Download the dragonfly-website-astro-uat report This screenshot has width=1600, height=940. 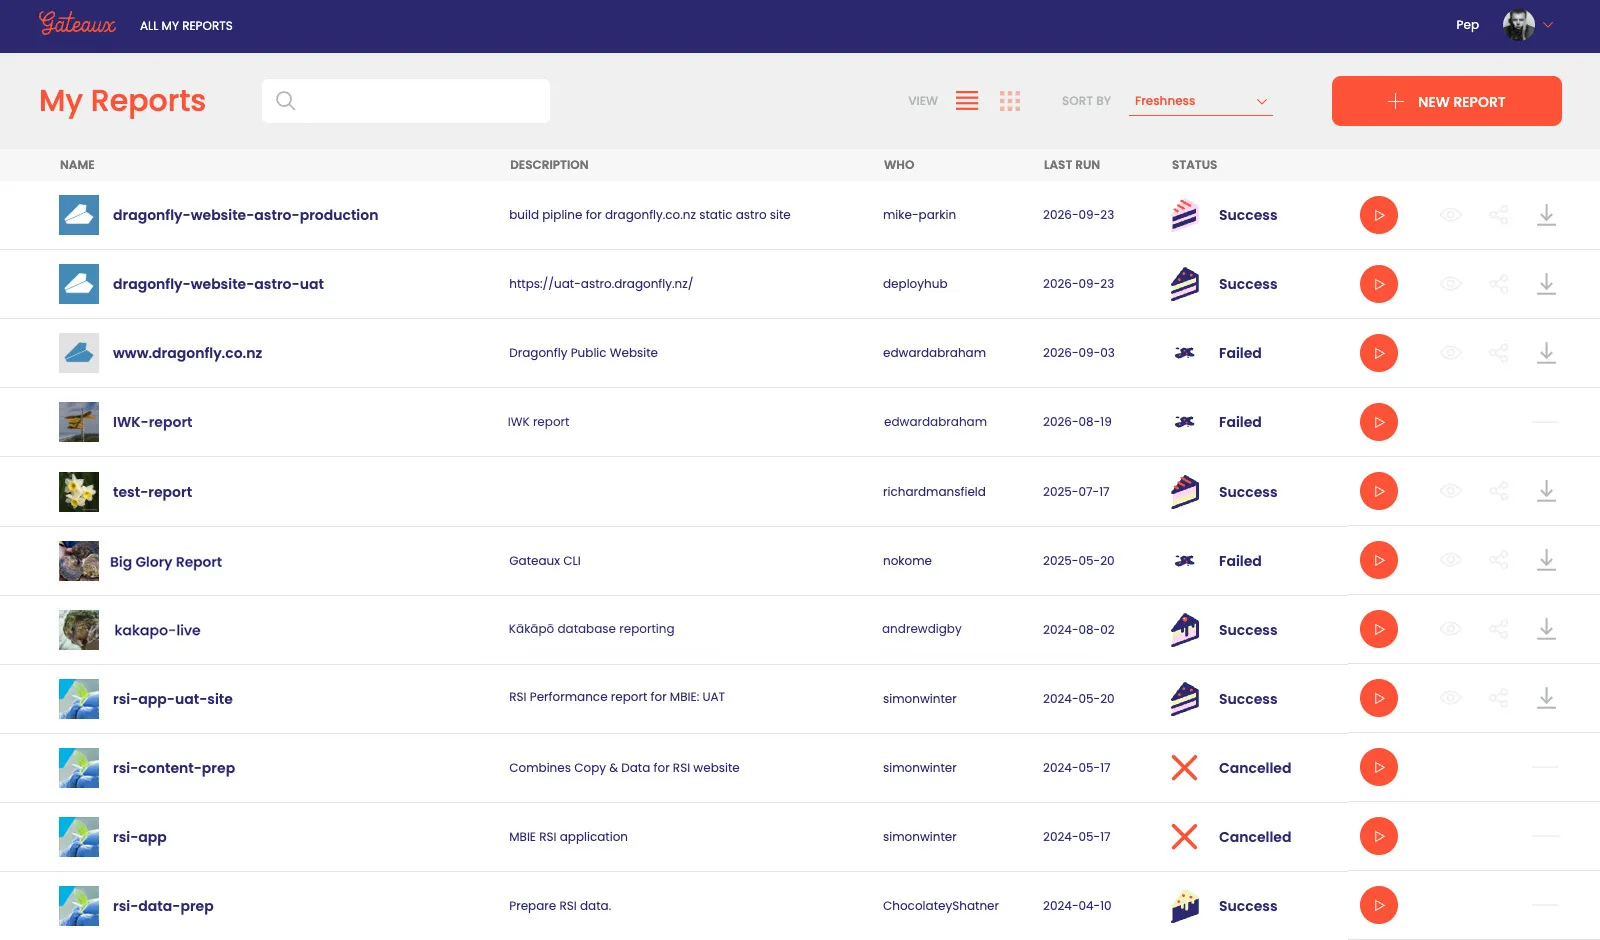tap(1546, 284)
